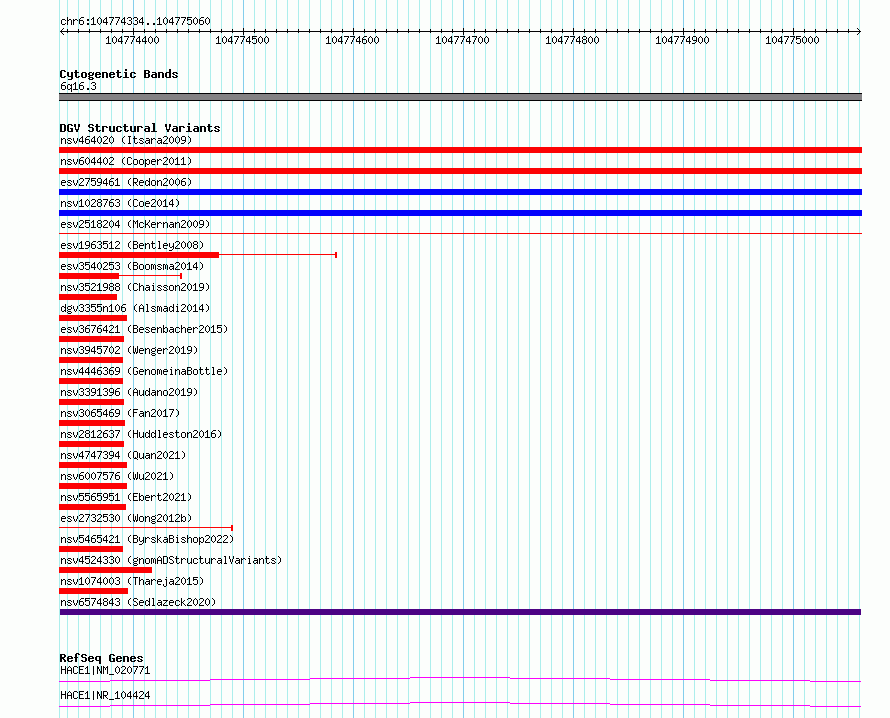
Task: Click the chr6:104774334..104775060 coordinates label
Action: click(135, 21)
